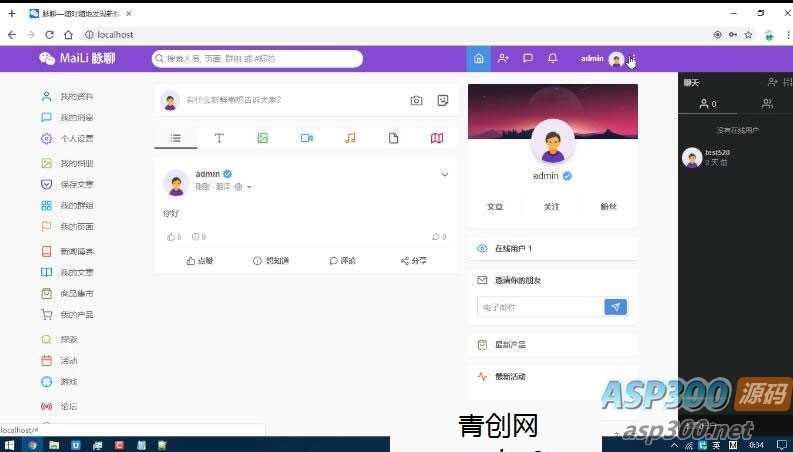Switch to the group chats tab
The width and height of the screenshot is (793, 452).
[x=767, y=104]
